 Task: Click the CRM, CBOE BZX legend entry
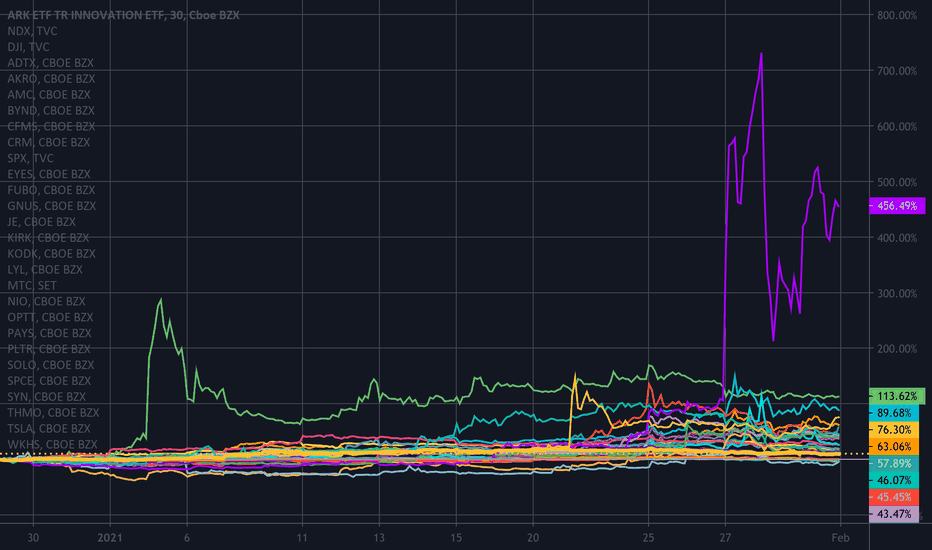[x=49, y=142]
